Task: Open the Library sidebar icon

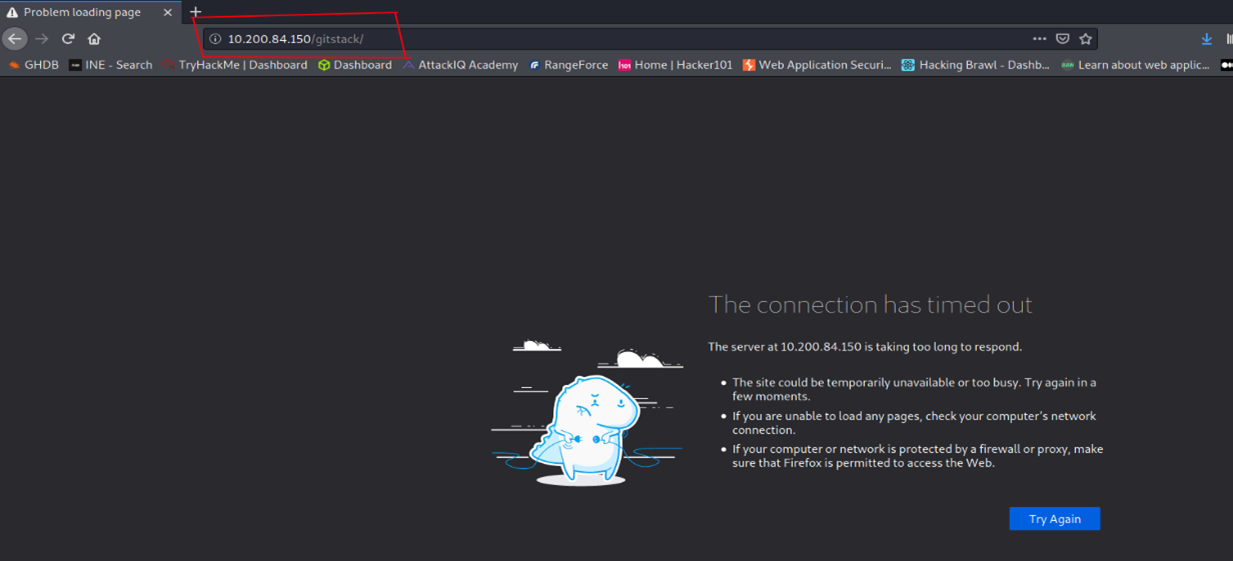Action: [x=1229, y=39]
